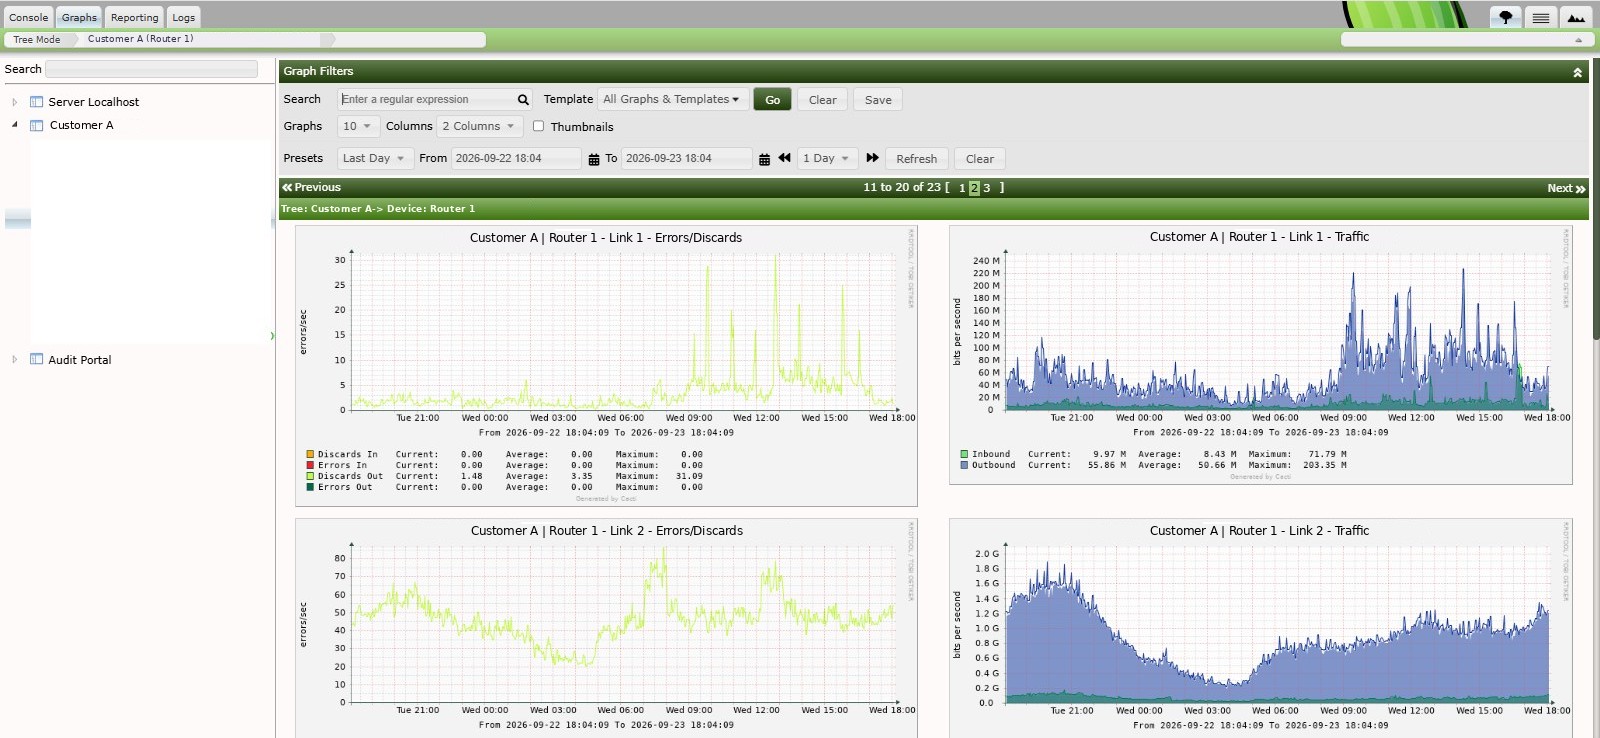Open the Template dropdown

pos(672,99)
